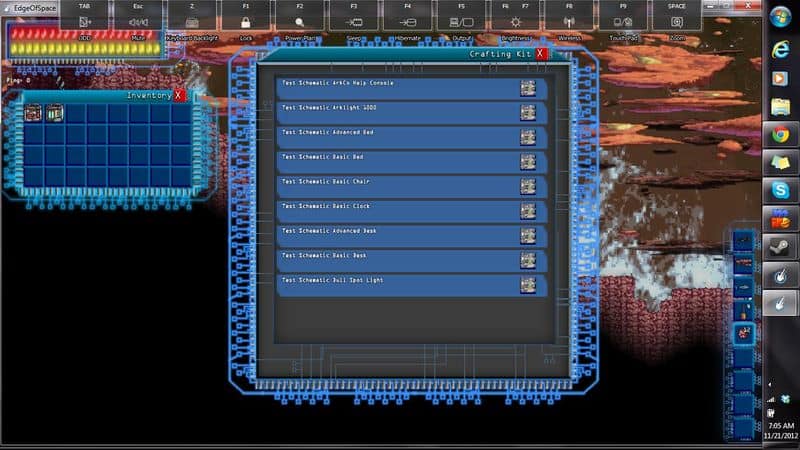
Task: Click the Lock padlock hotkey tile
Action: click(246, 21)
